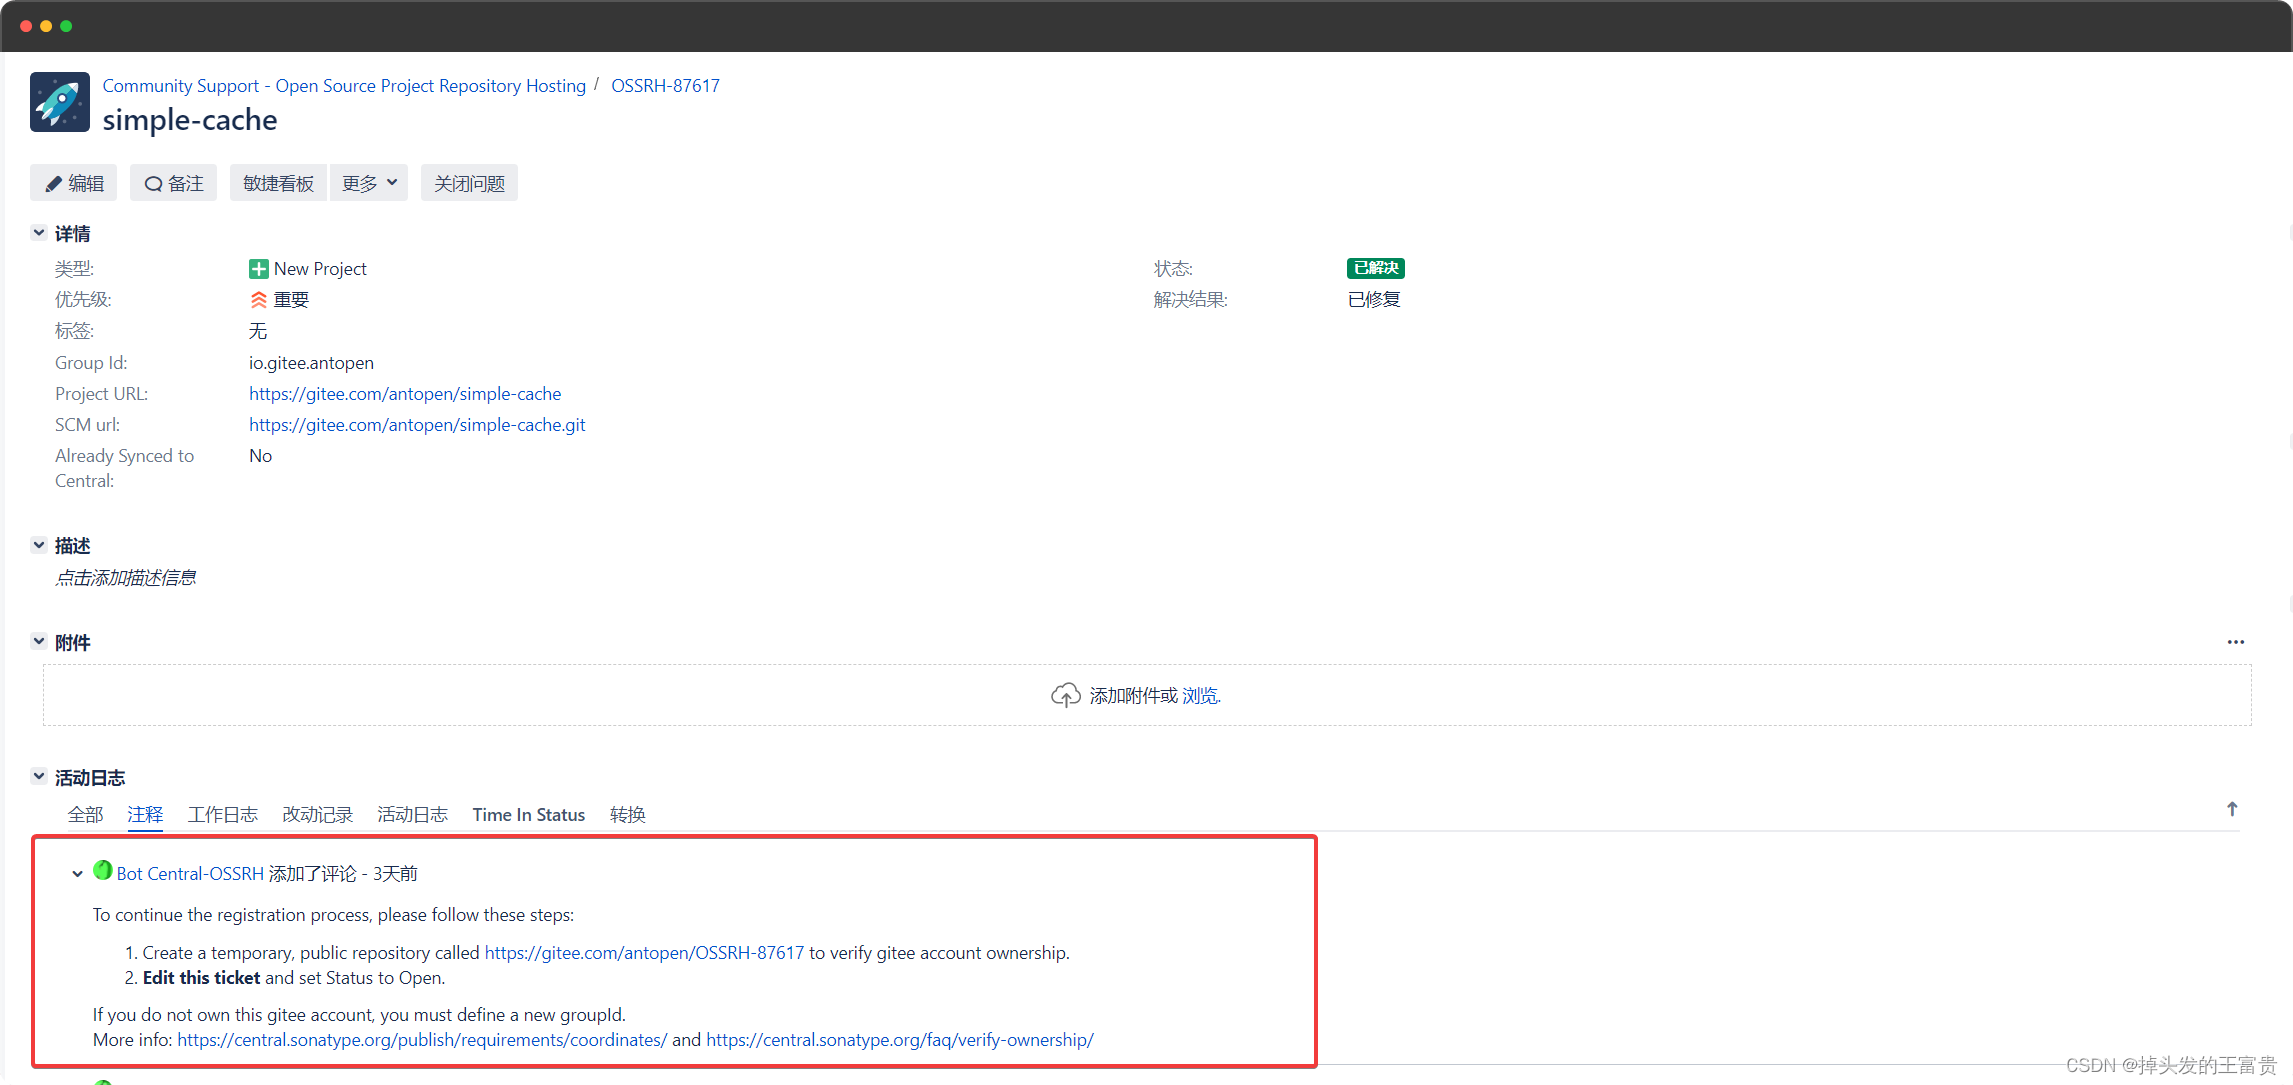Viewport: 2293px width, 1085px height.
Task: Click 点击添加描述信息 to add description
Action: click(x=125, y=578)
